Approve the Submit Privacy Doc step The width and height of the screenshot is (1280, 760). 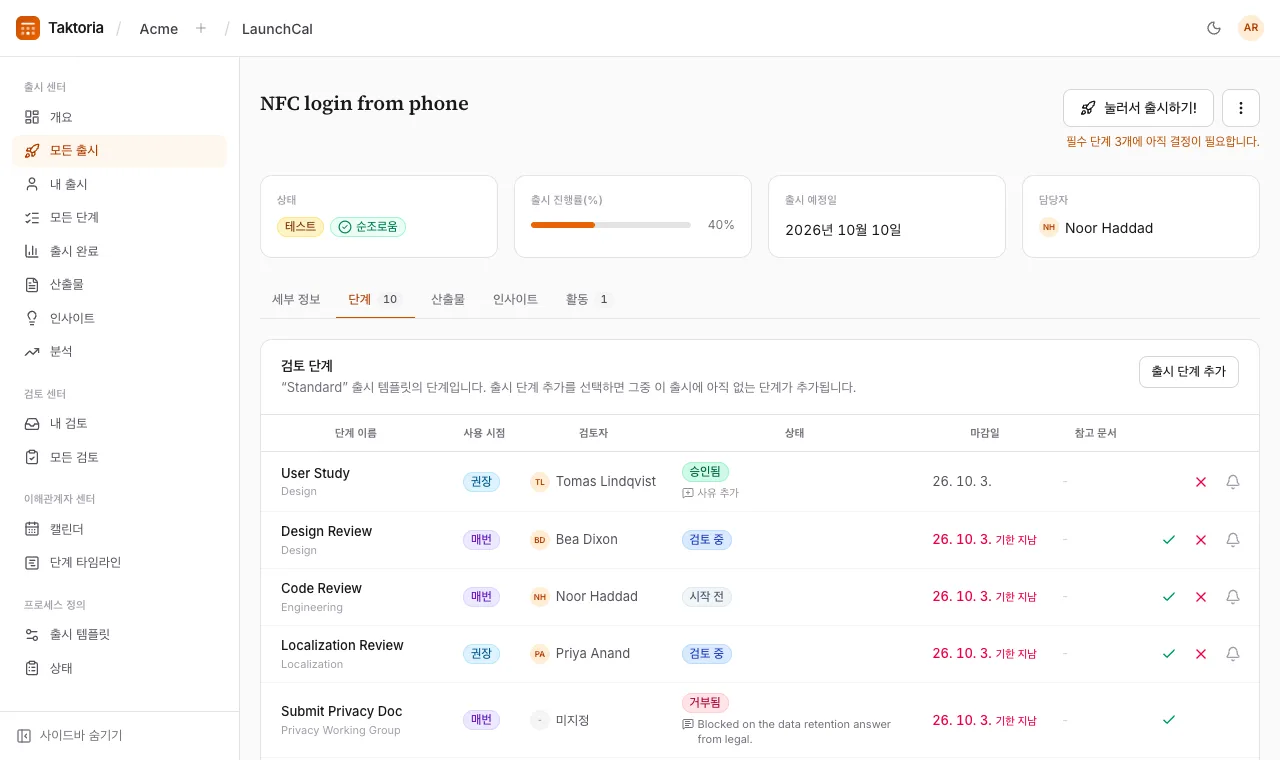[x=1169, y=720]
